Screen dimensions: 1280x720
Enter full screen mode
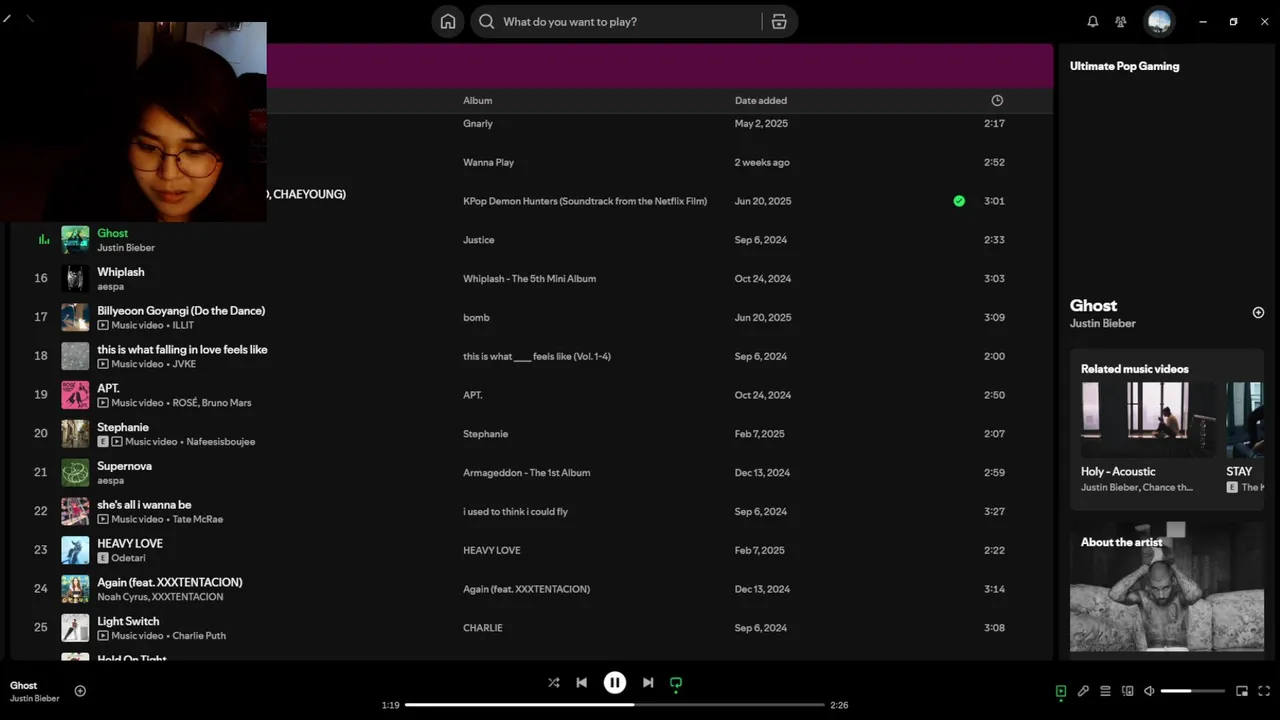click(1264, 691)
